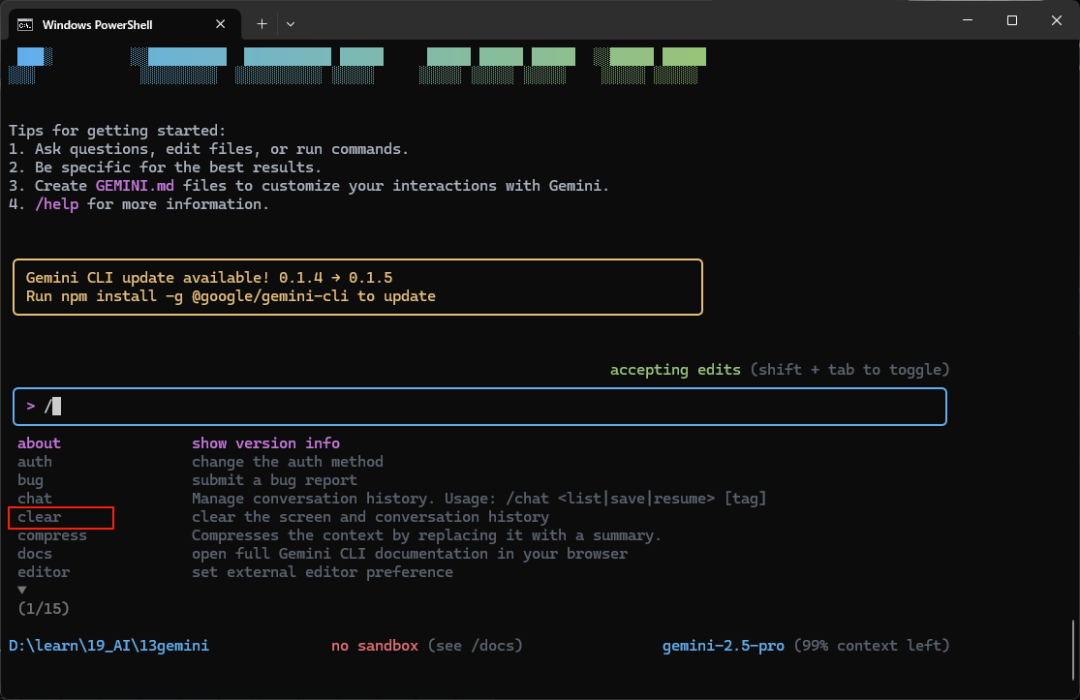This screenshot has width=1080, height=700.
Task: Expand more commands with the down arrow
Action: (22, 589)
